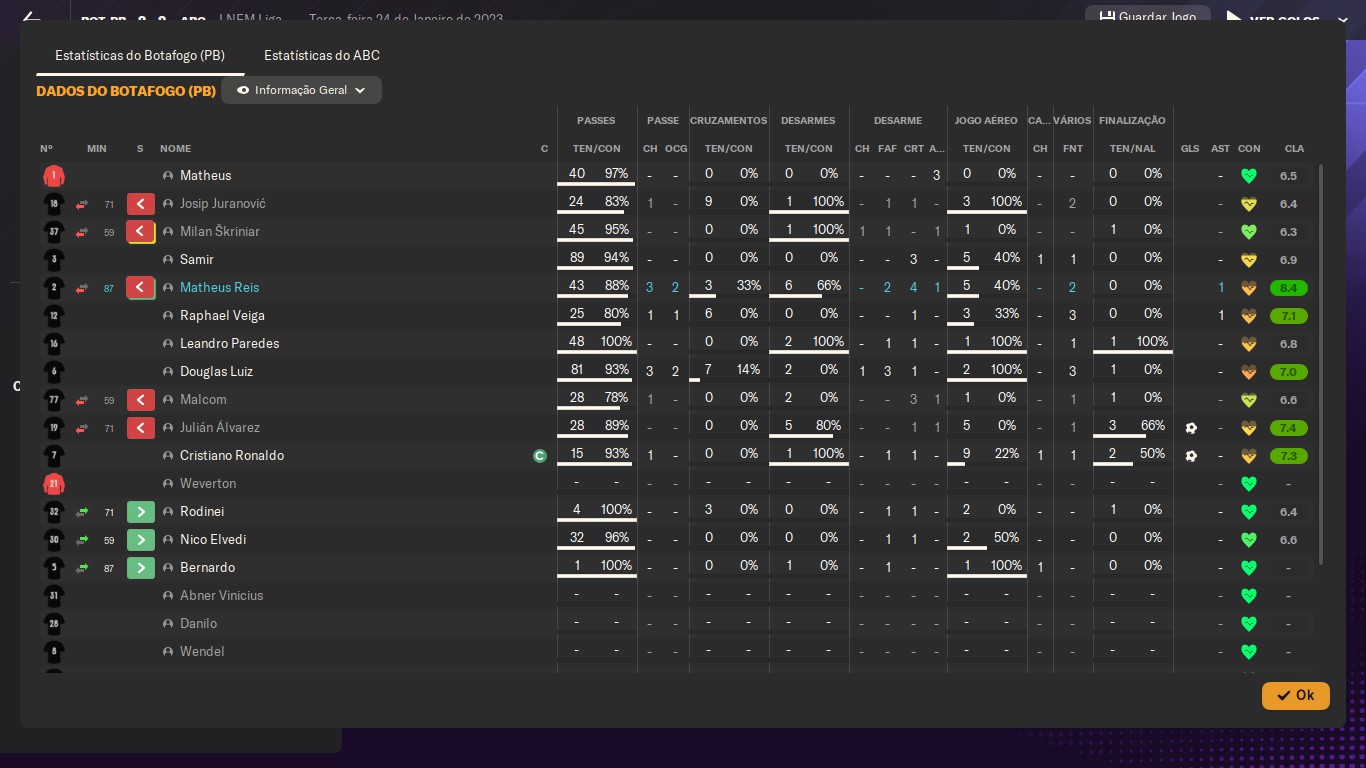Select Estatísticas do Botafogo (PB) tab
The height and width of the screenshot is (768, 1366).
pyautogui.click(x=140, y=56)
